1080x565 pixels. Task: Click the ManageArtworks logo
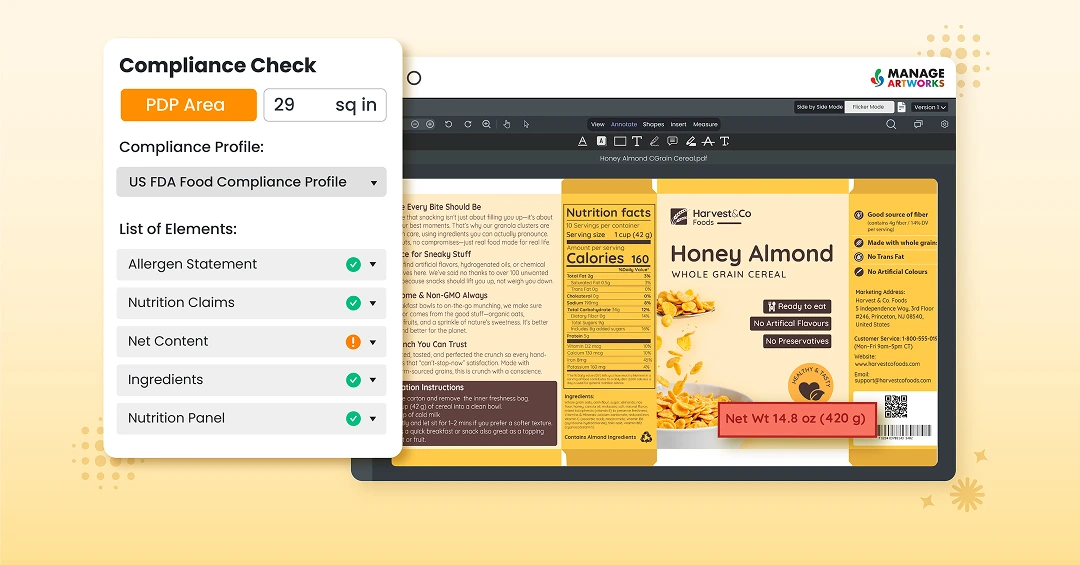pyautogui.click(x=908, y=77)
